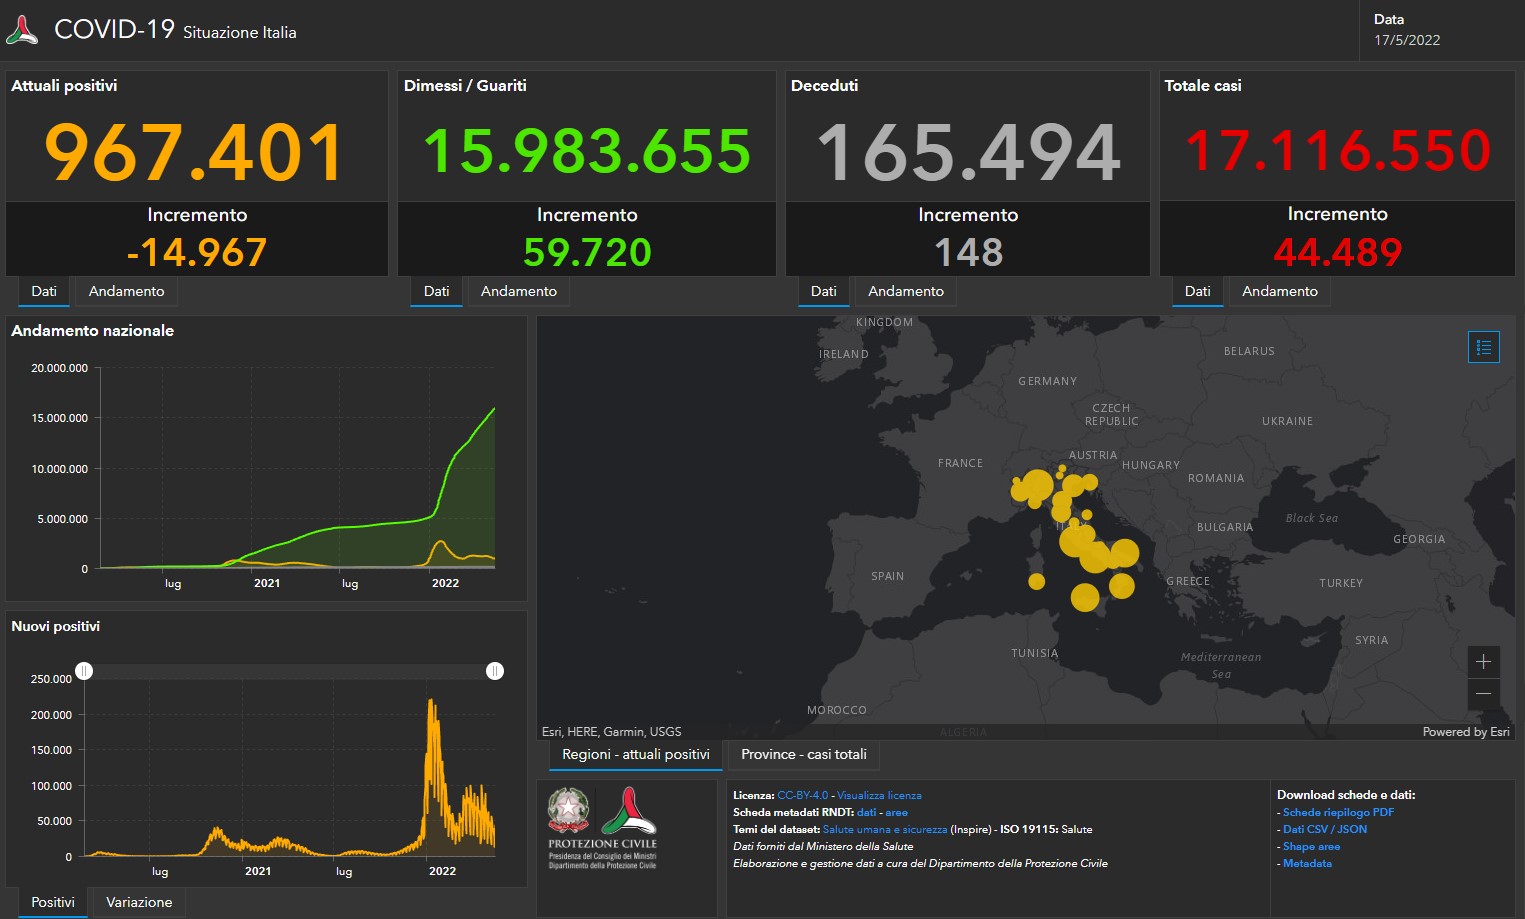Open the Andamento tab under Dimessi / Guariti
Viewport: 1525px width, 919px height.
coord(518,291)
